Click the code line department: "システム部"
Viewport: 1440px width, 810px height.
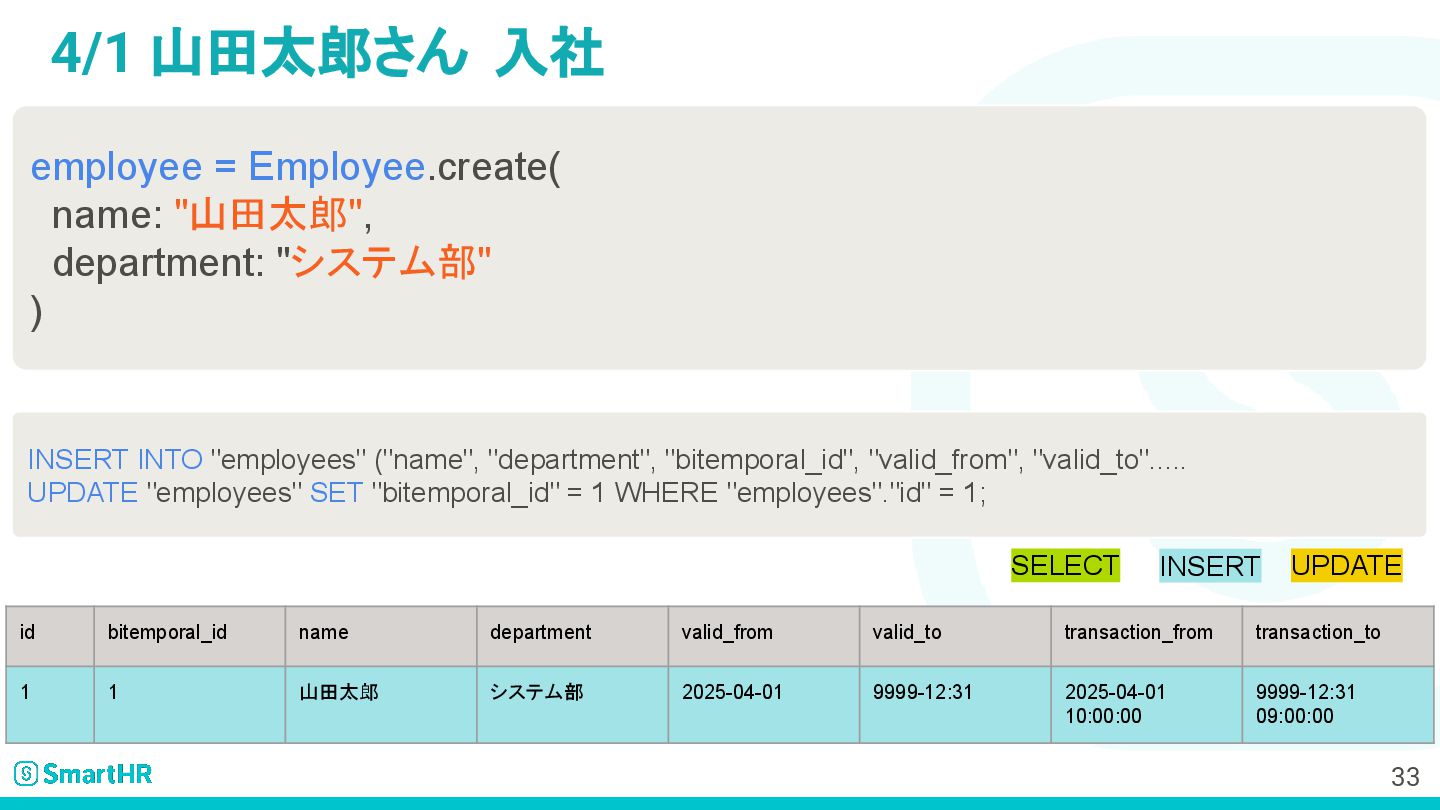tap(272, 263)
